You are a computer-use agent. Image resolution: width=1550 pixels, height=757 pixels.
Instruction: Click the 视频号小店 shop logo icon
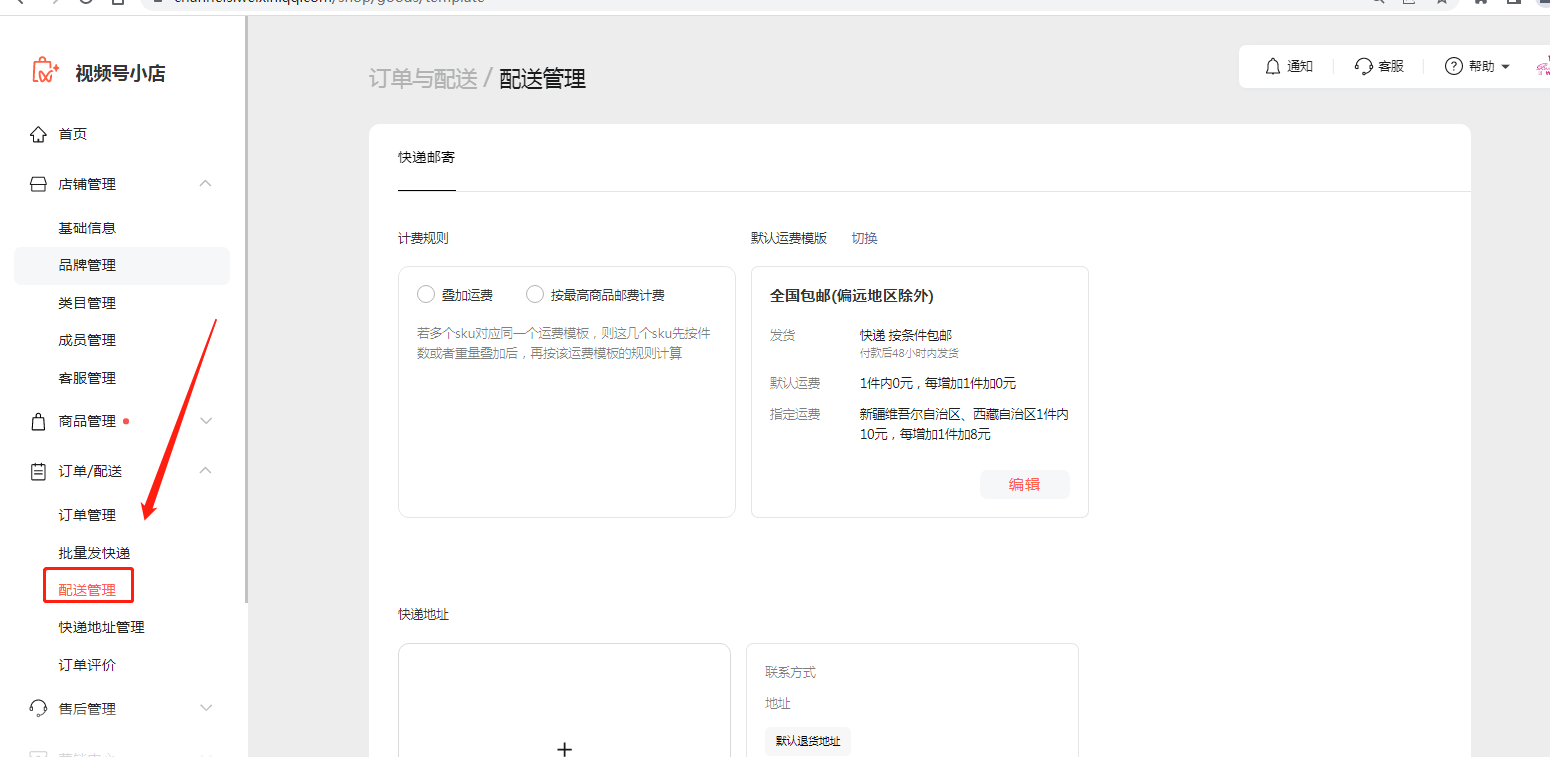(x=46, y=71)
